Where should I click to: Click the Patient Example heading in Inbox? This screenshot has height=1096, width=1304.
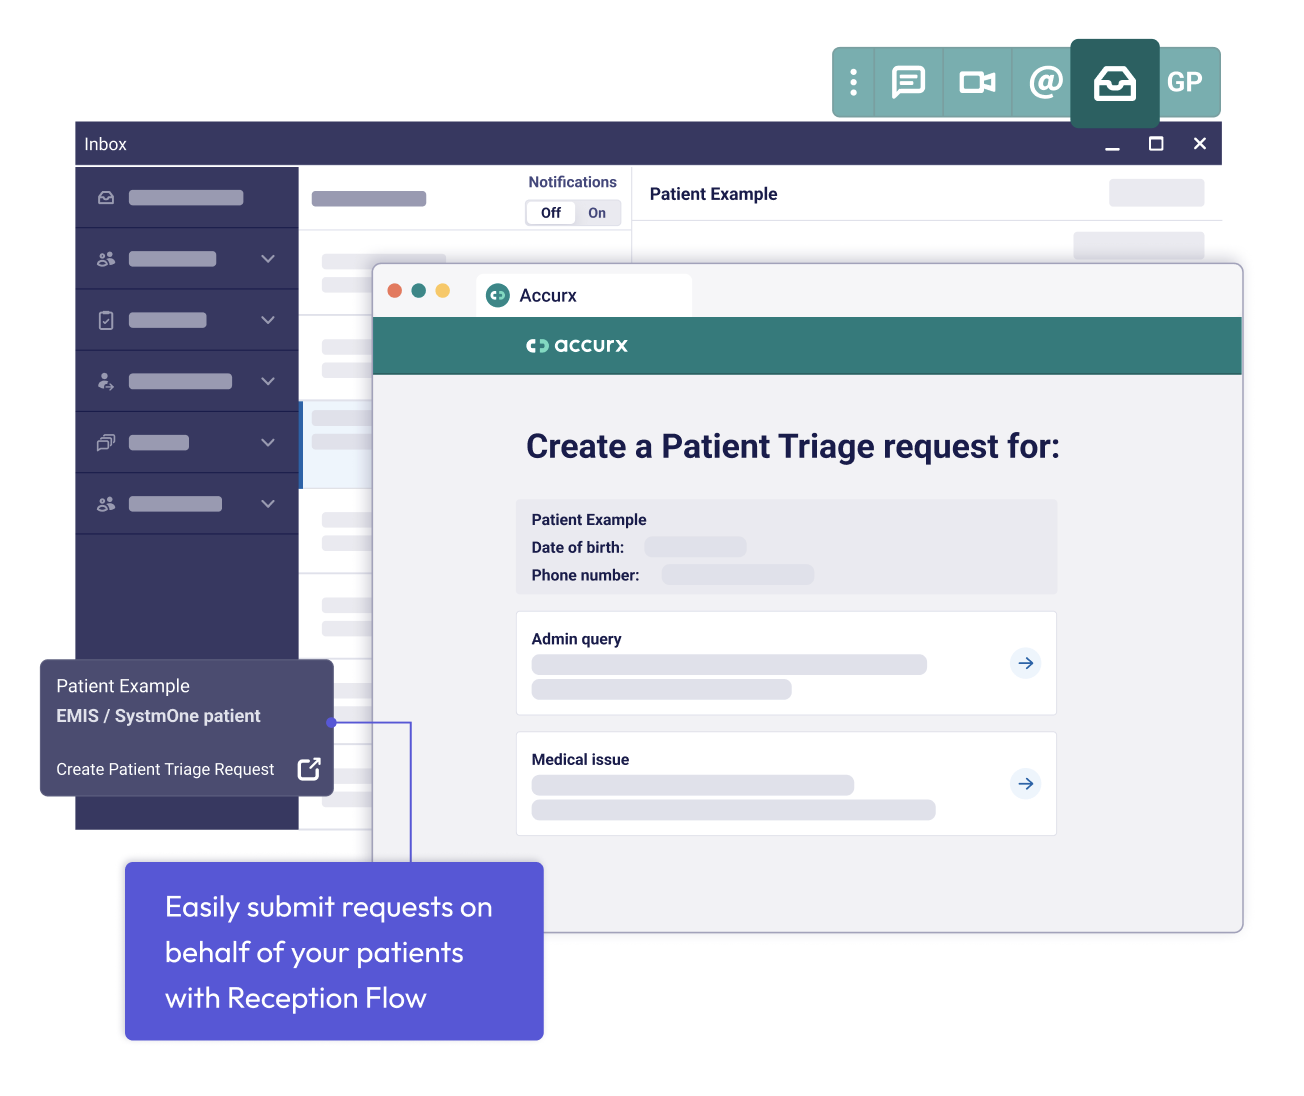pos(713,194)
